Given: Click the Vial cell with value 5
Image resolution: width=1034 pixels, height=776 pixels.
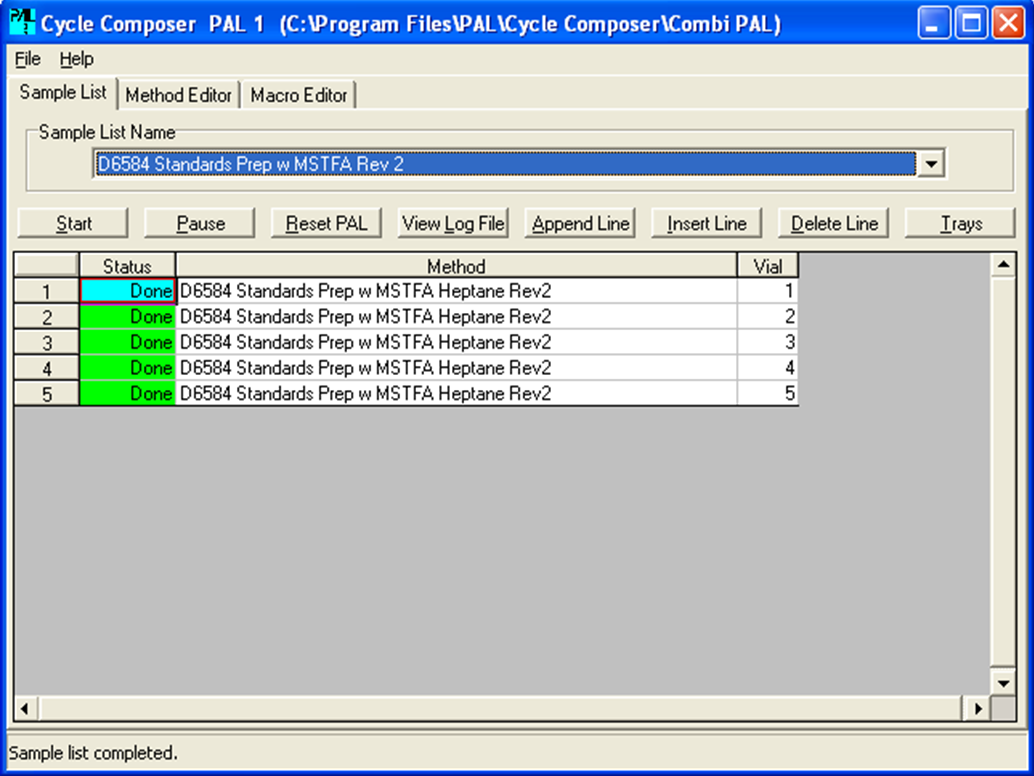Looking at the screenshot, I should 768,394.
